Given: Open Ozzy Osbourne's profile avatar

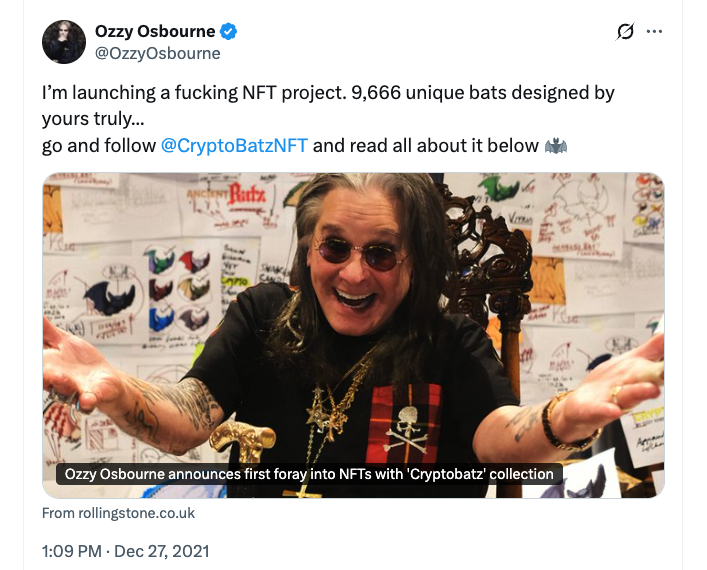Looking at the screenshot, I should pyautogui.click(x=63, y=41).
